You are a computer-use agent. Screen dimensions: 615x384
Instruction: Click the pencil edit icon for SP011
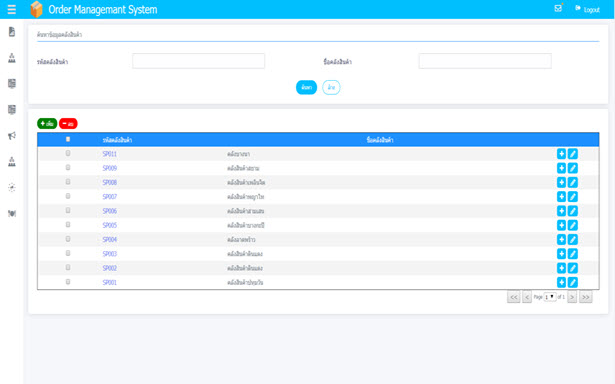click(x=573, y=154)
